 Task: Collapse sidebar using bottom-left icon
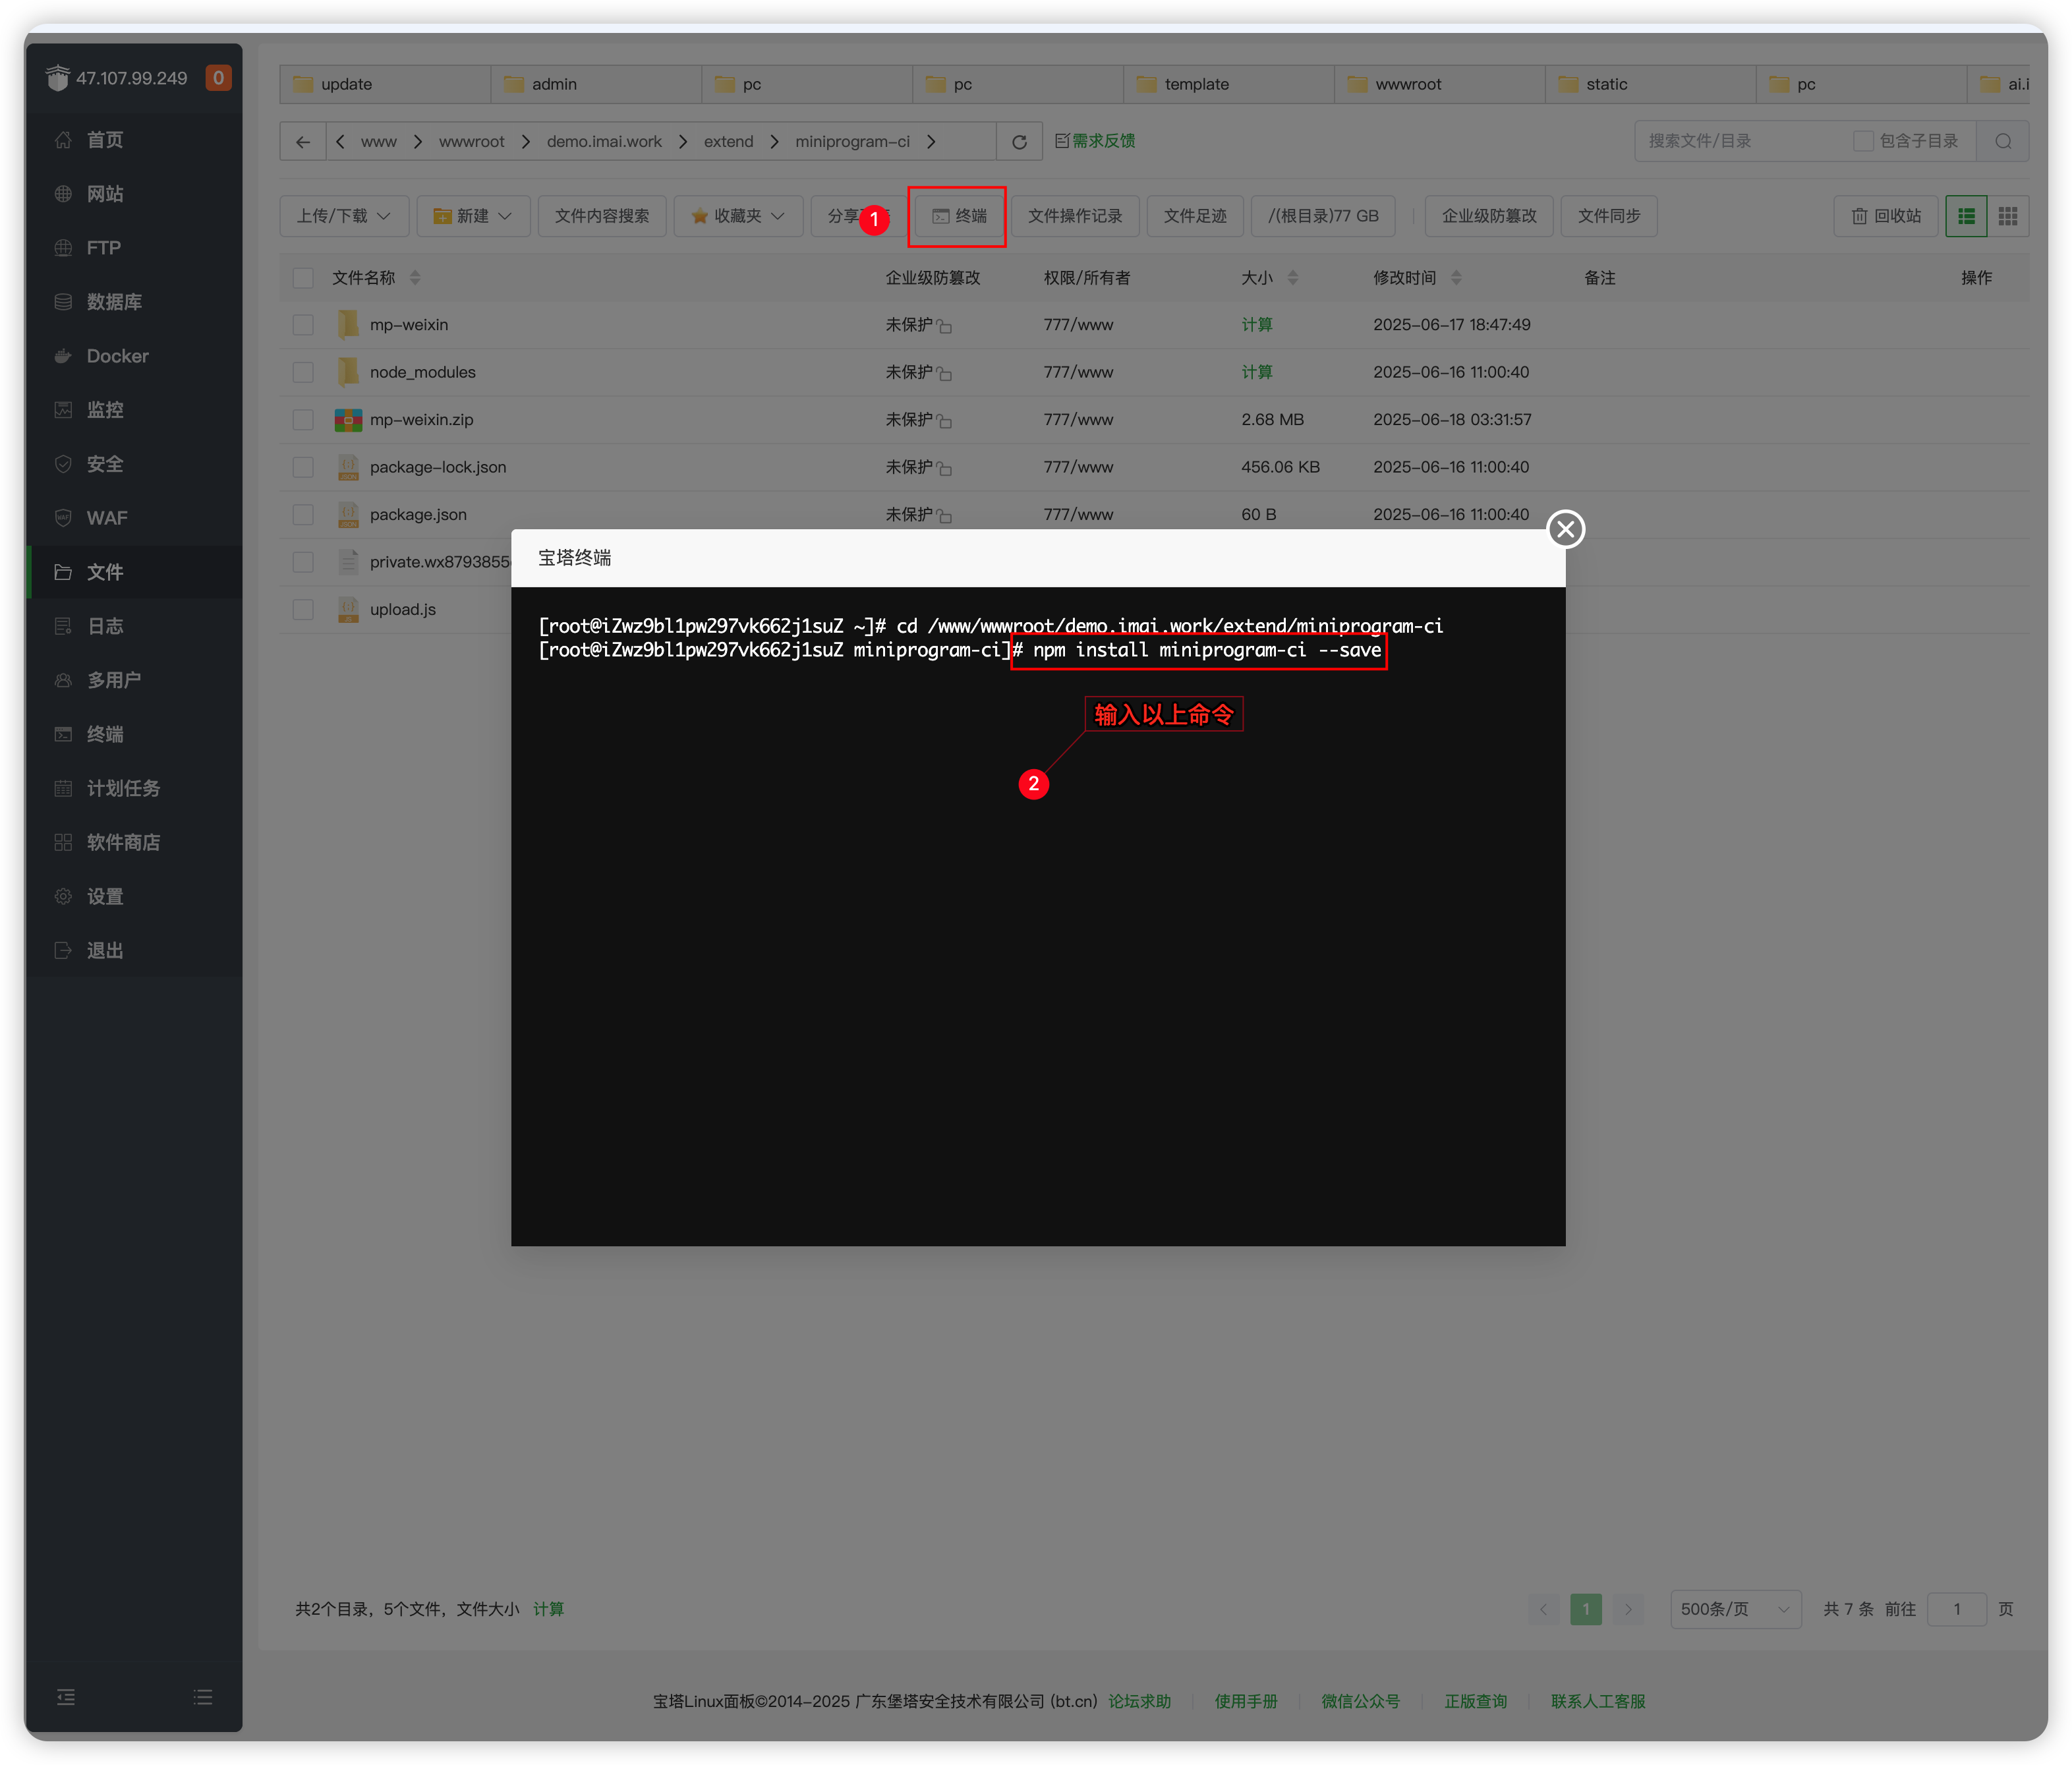click(66, 1697)
